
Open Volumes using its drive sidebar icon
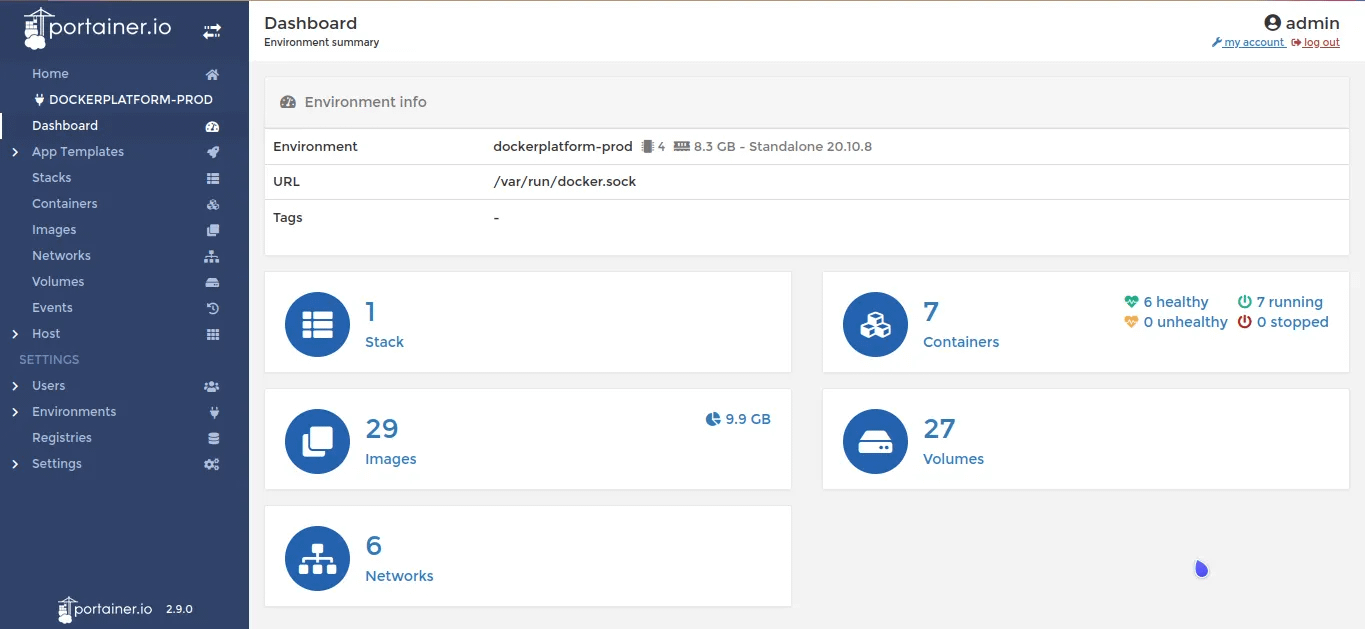(212, 281)
